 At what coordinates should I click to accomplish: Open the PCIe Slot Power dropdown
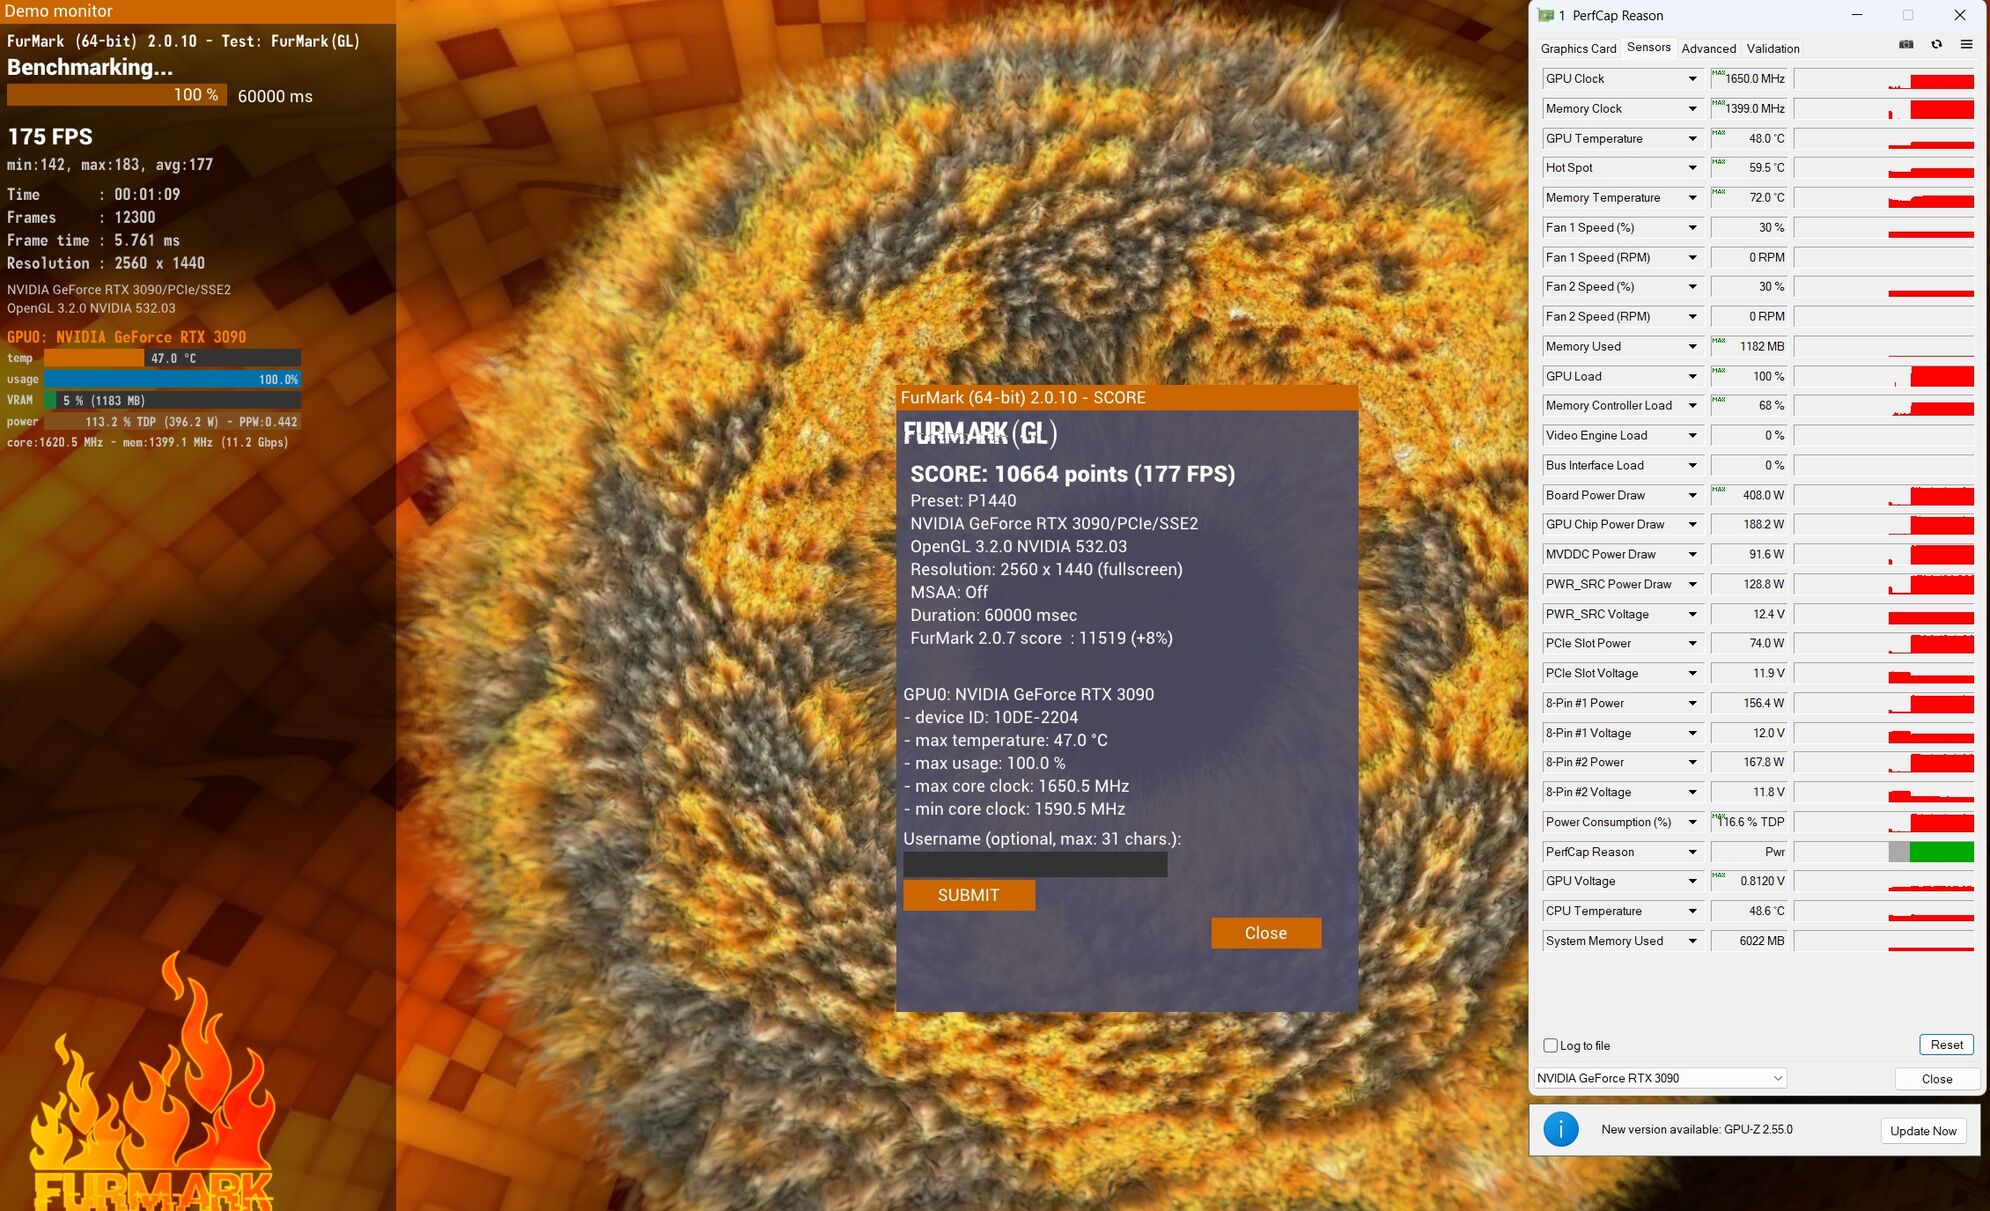pyautogui.click(x=1692, y=644)
